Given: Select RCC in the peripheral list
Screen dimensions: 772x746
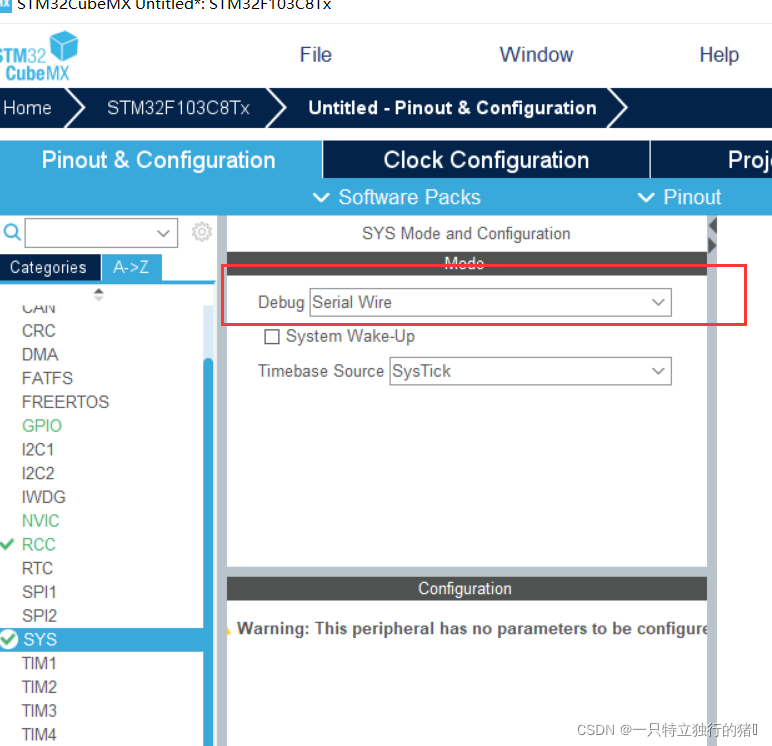Looking at the screenshot, I should 39,545.
